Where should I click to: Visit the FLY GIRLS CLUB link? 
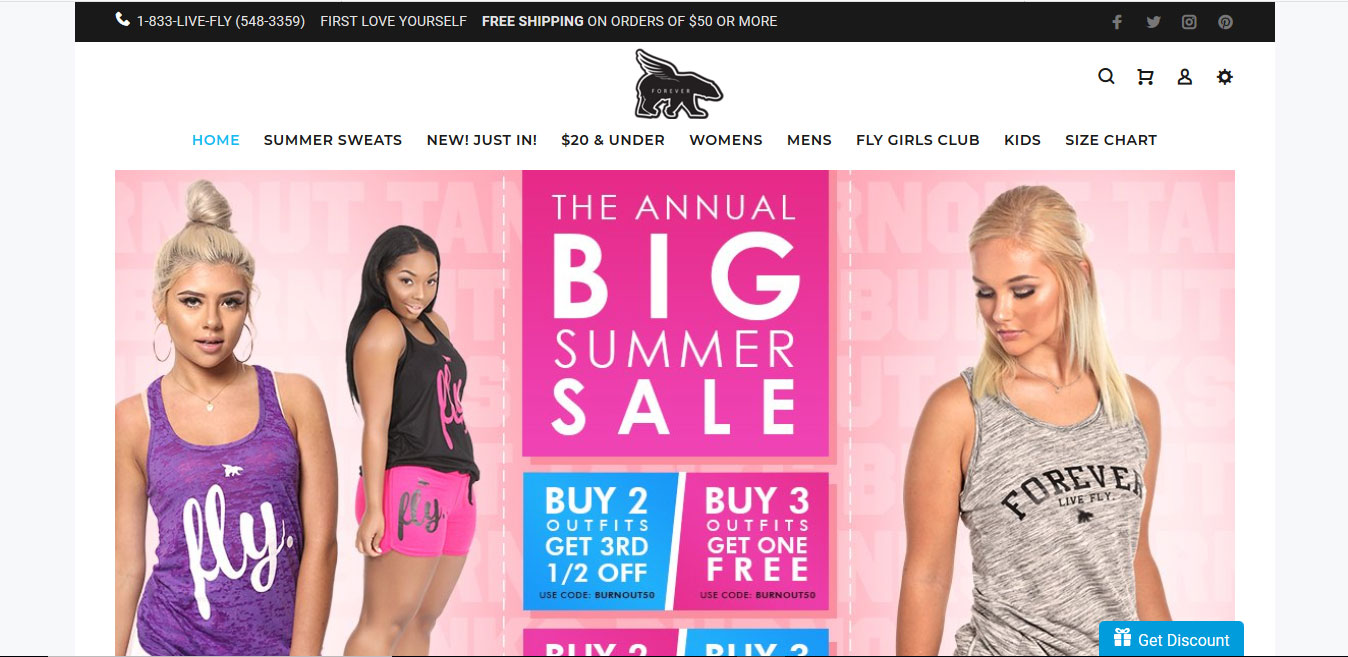pos(918,140)
